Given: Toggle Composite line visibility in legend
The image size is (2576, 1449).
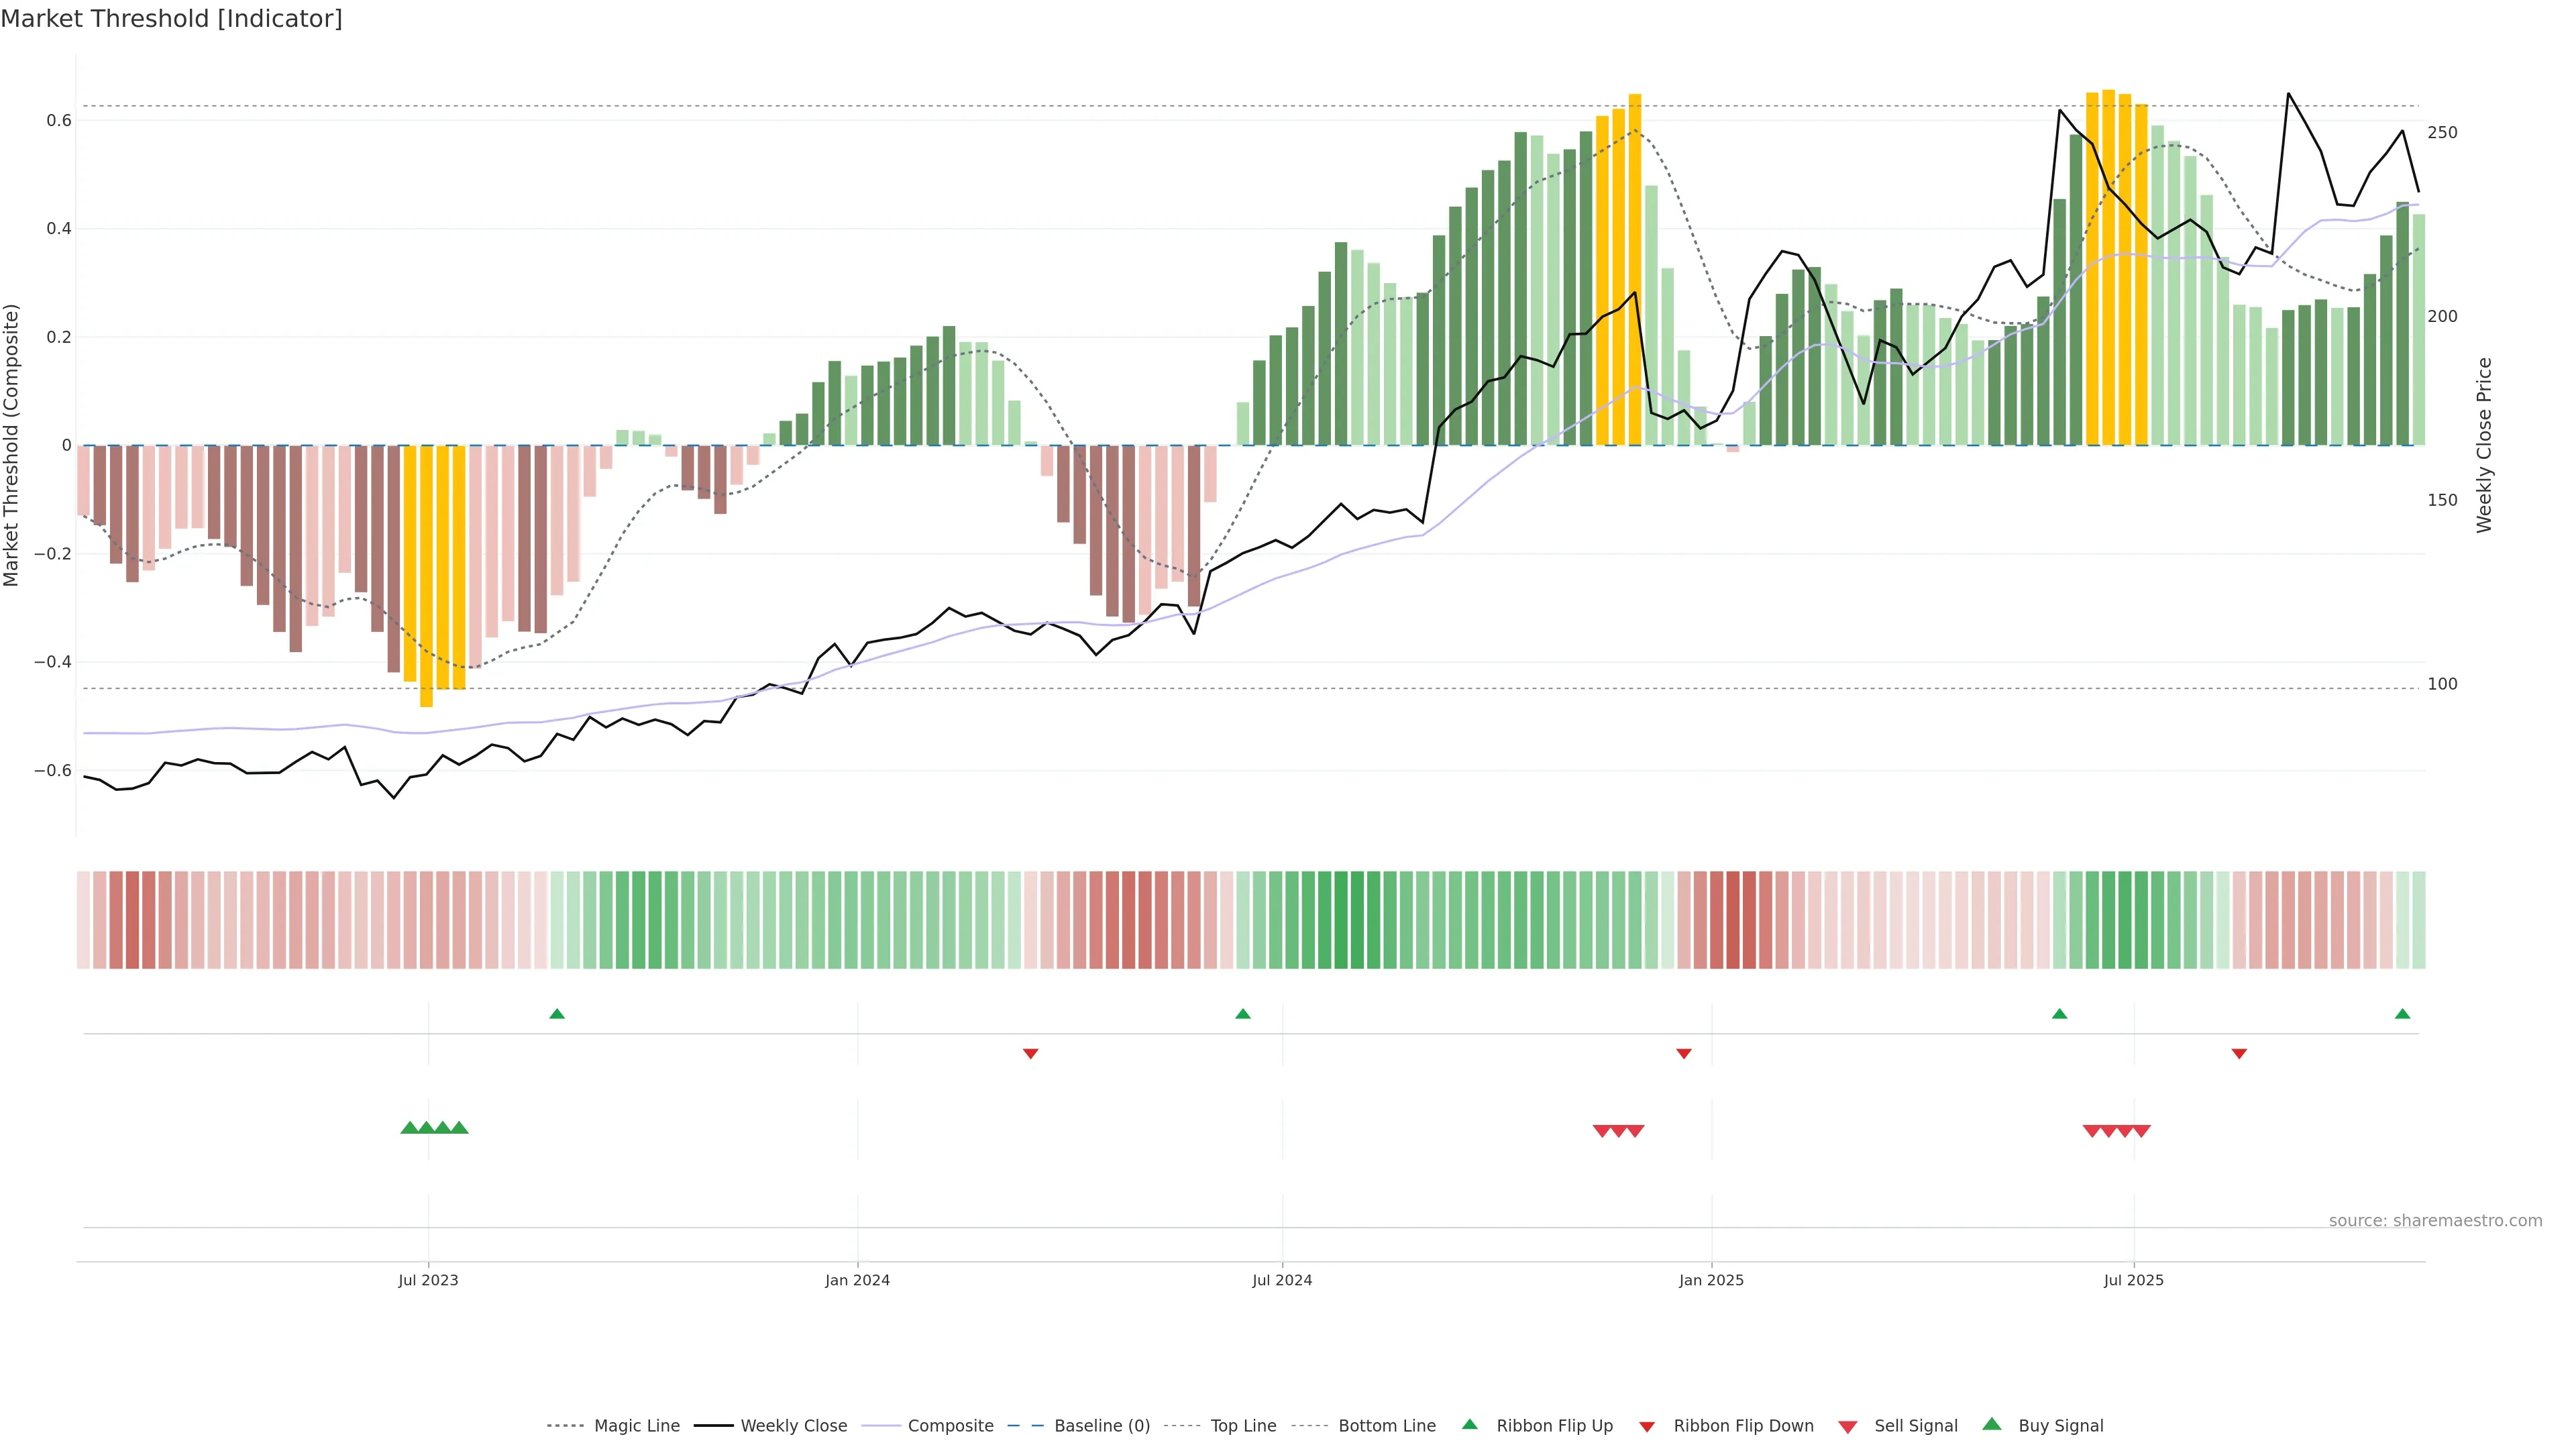Looking at the screenshot, I should [x=950, y=1426].
